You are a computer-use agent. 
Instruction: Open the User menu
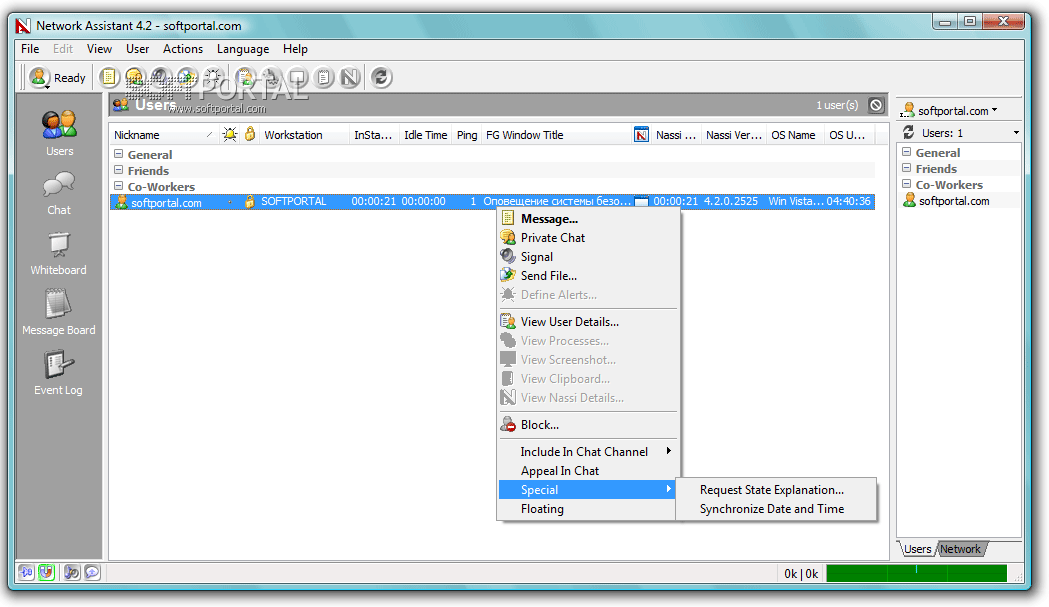tap(138, 49)
